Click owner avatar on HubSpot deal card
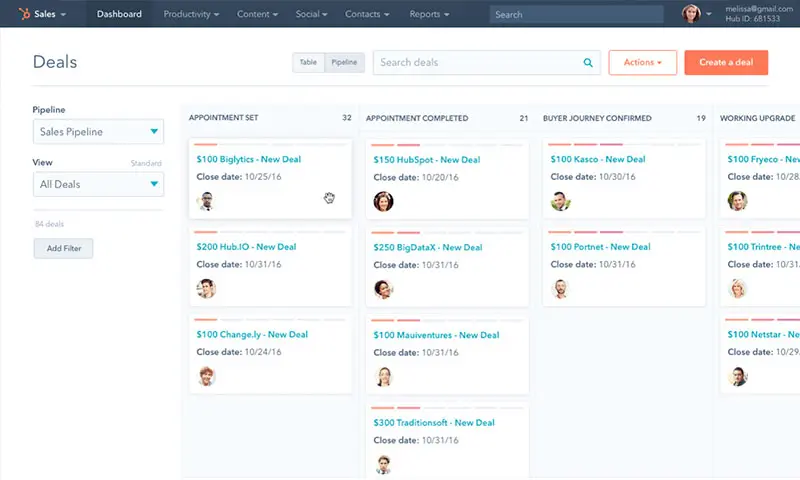Viewport: 800px width, 480px height. (383, 201)
